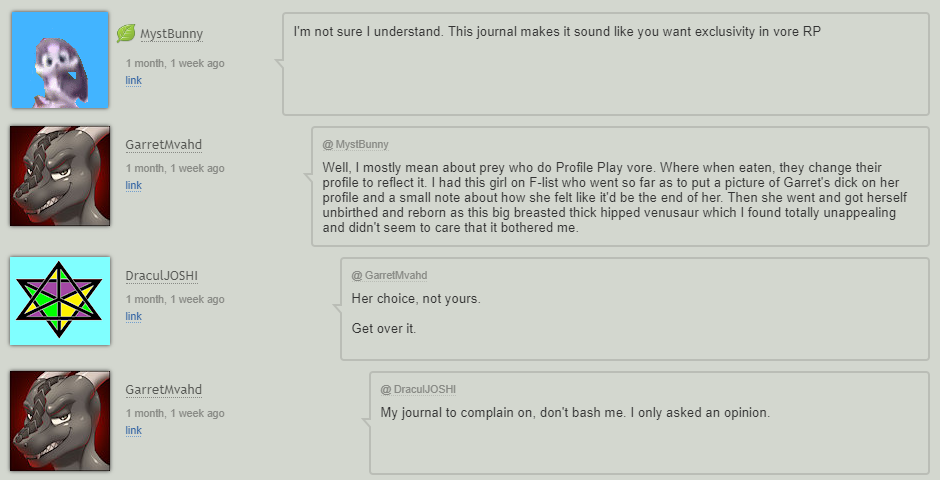The height and width of the screenshot is (480, 940).
Task: Click DraculJOSHI's star avatar
Action: point(60,301)
